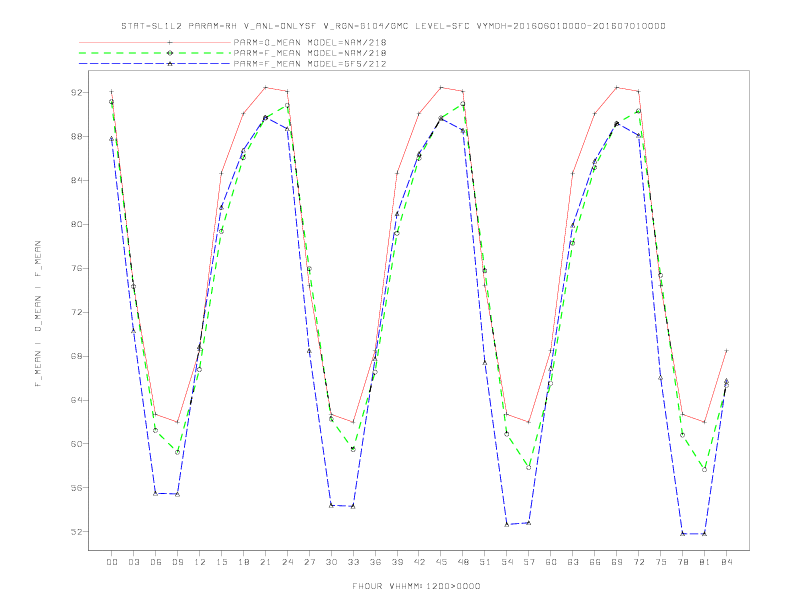The height and width of the screenshot is (612, 792).
Task: Click x-axis forecast hour label 45
Action: pyautogui.click(x=441, y=562)
